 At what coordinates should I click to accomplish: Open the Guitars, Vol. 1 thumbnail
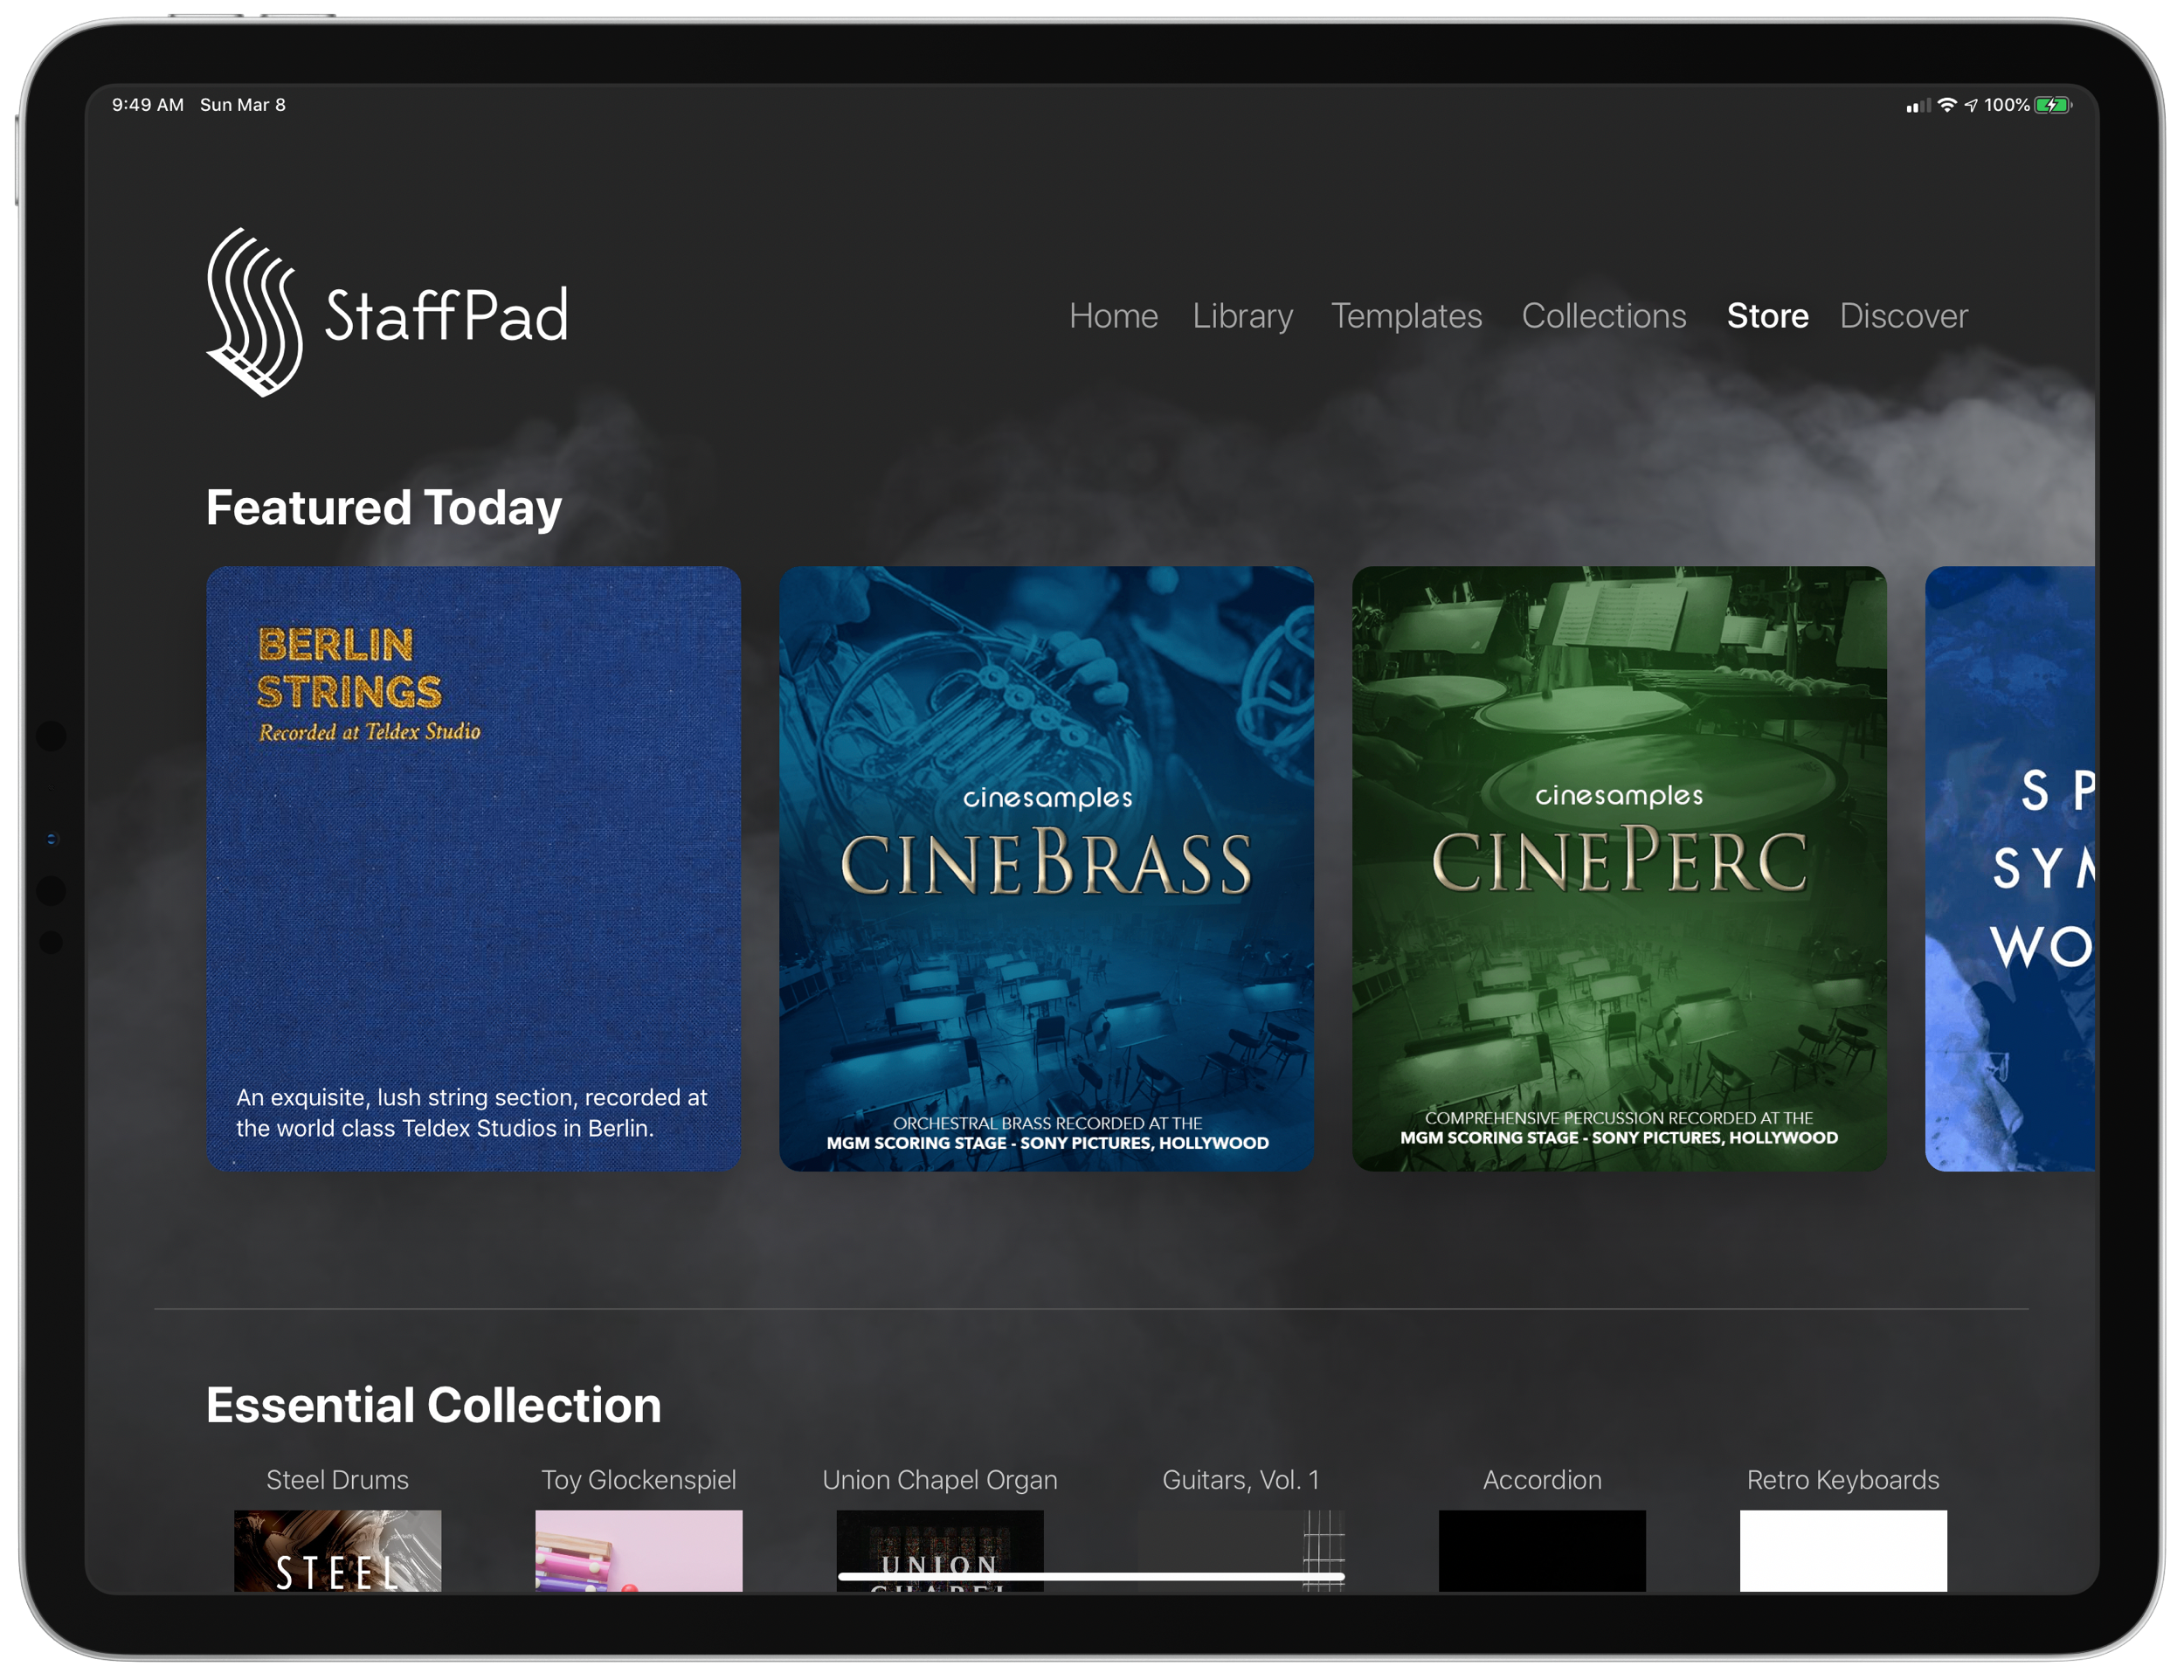1241,1550
